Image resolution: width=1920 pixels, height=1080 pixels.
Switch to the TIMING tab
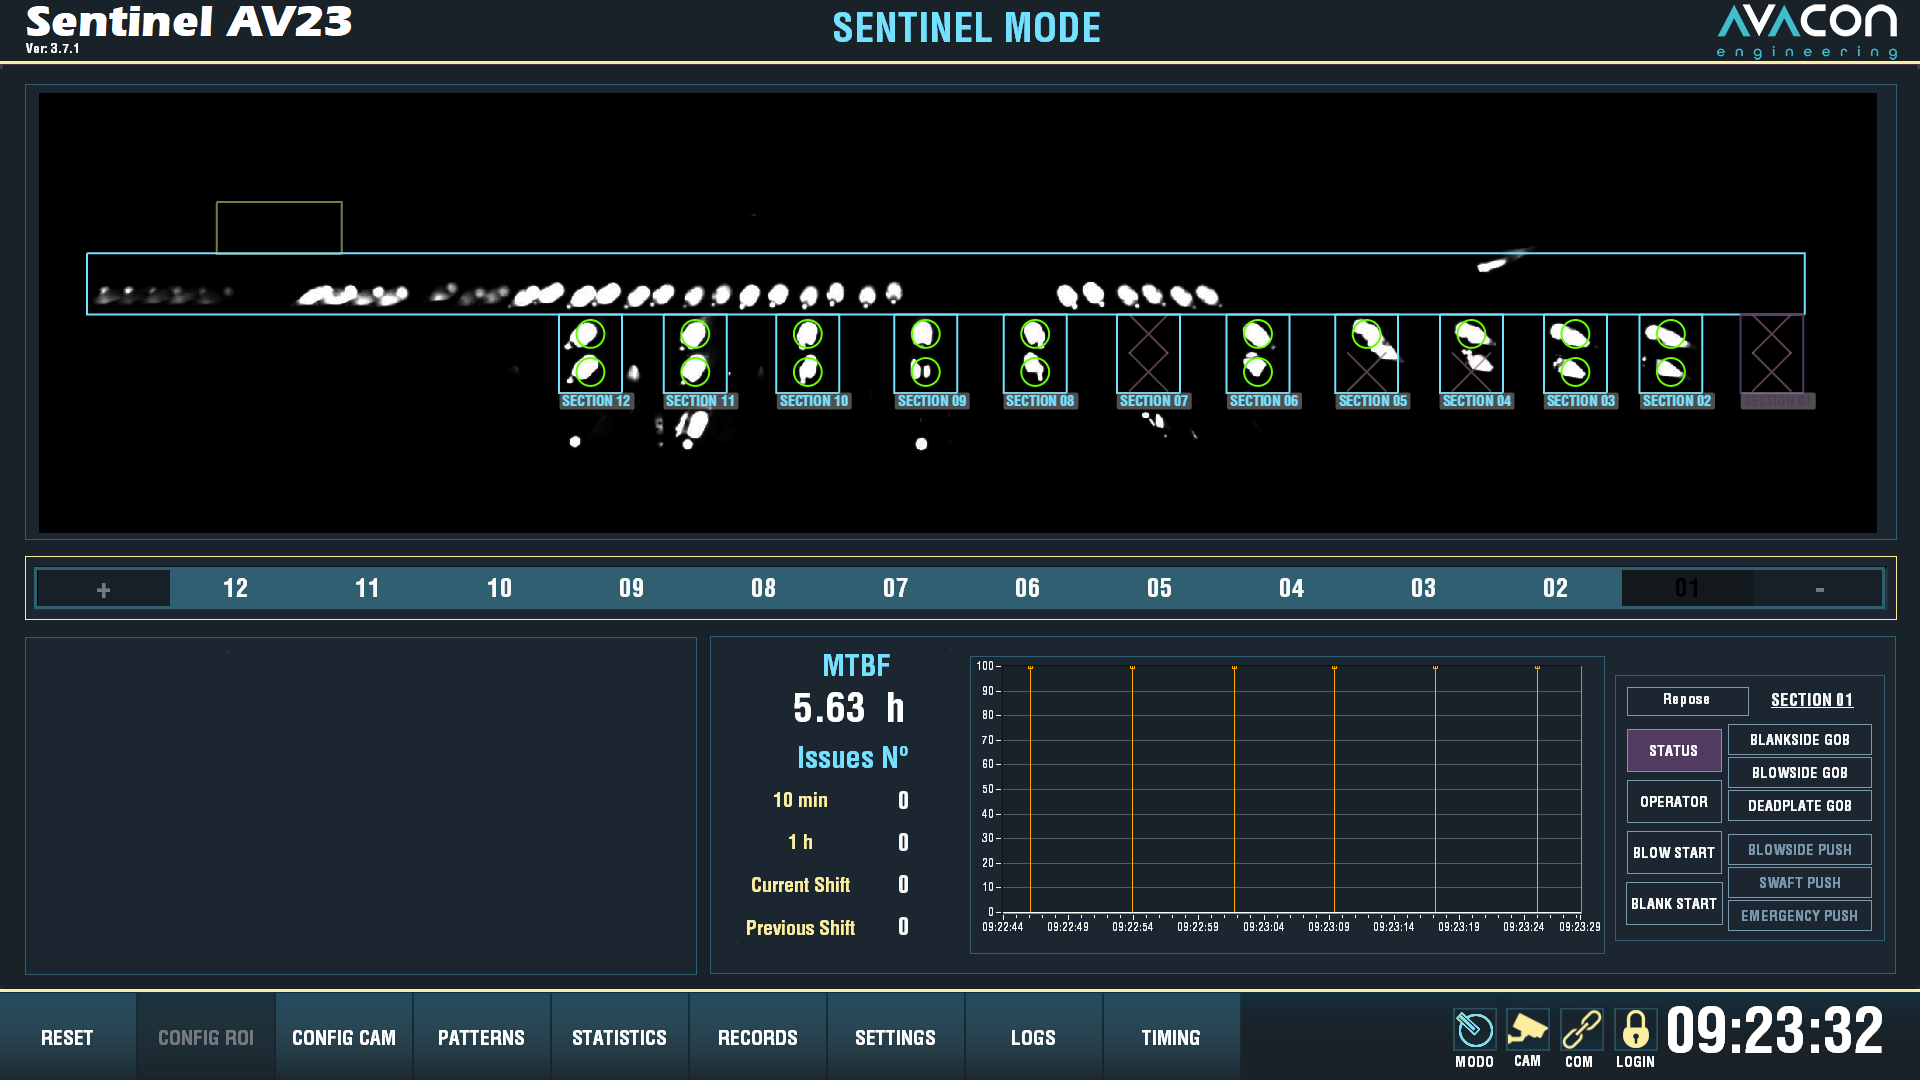pyautogui.click(x=1171, y=1037)
